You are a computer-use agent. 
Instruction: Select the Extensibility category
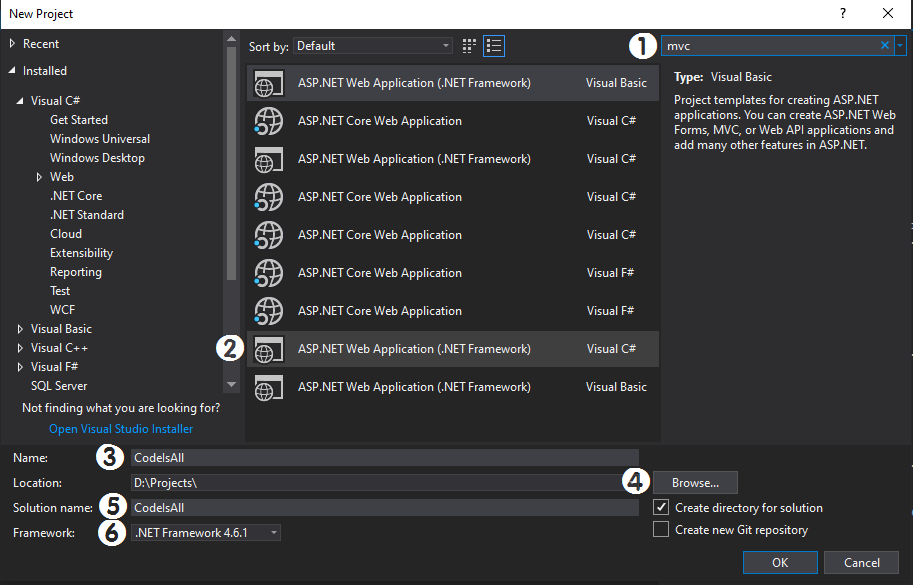pos(81,253)
